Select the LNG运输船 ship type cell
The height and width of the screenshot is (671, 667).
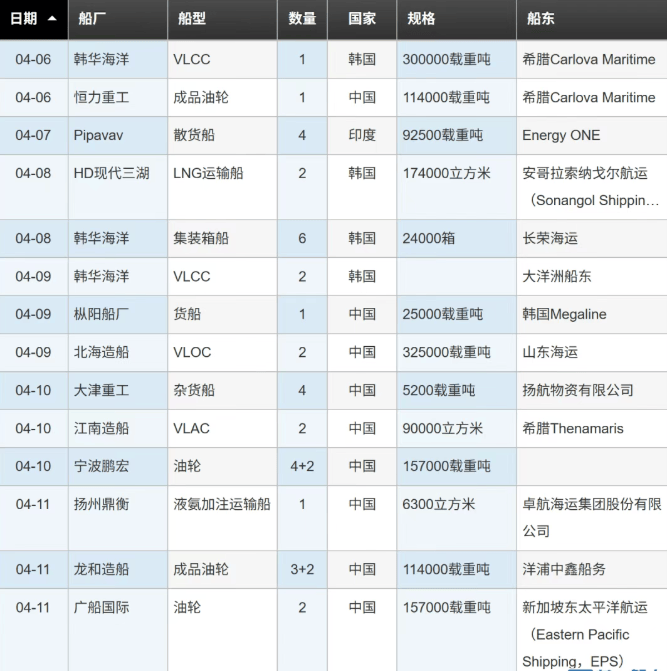point(208,173)
